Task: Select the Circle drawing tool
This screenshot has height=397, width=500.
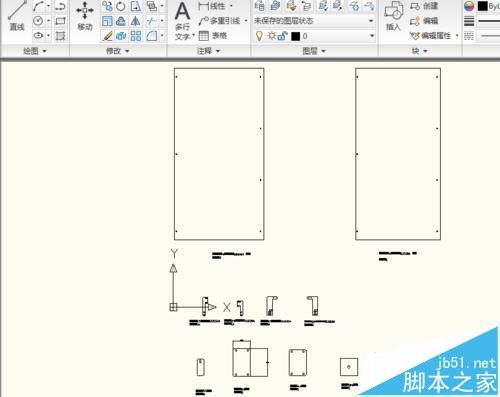Action: click(38, 21)
